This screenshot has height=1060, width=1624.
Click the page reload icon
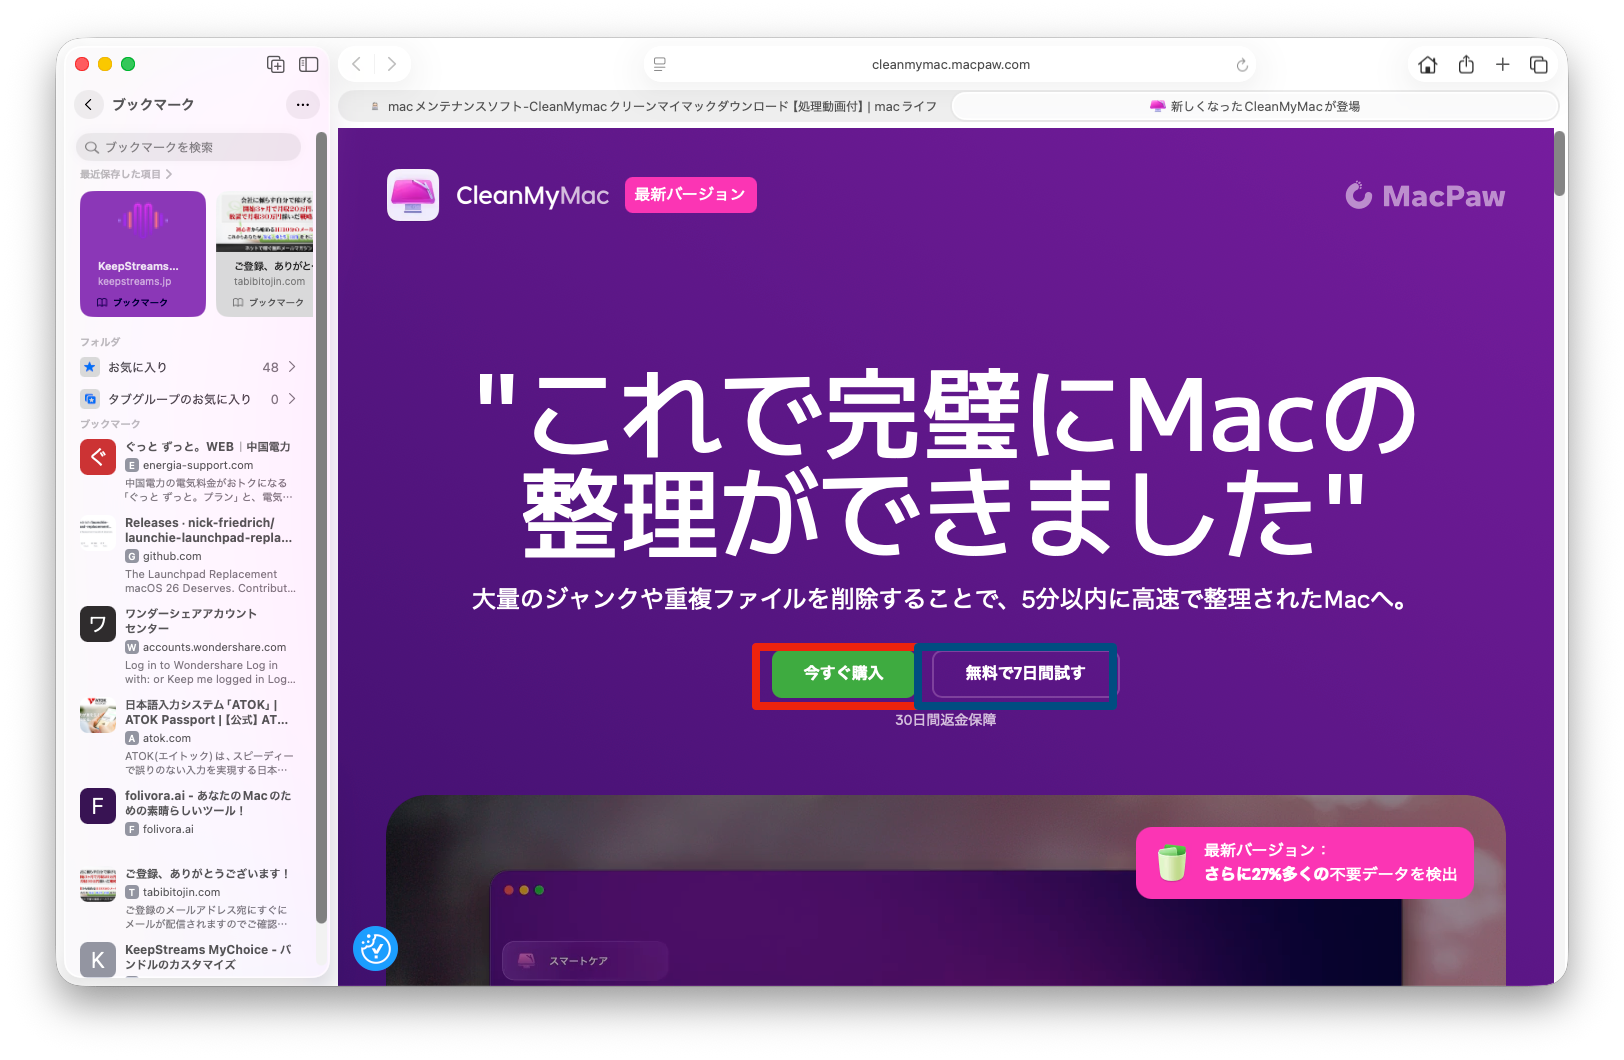[1242, 65]
